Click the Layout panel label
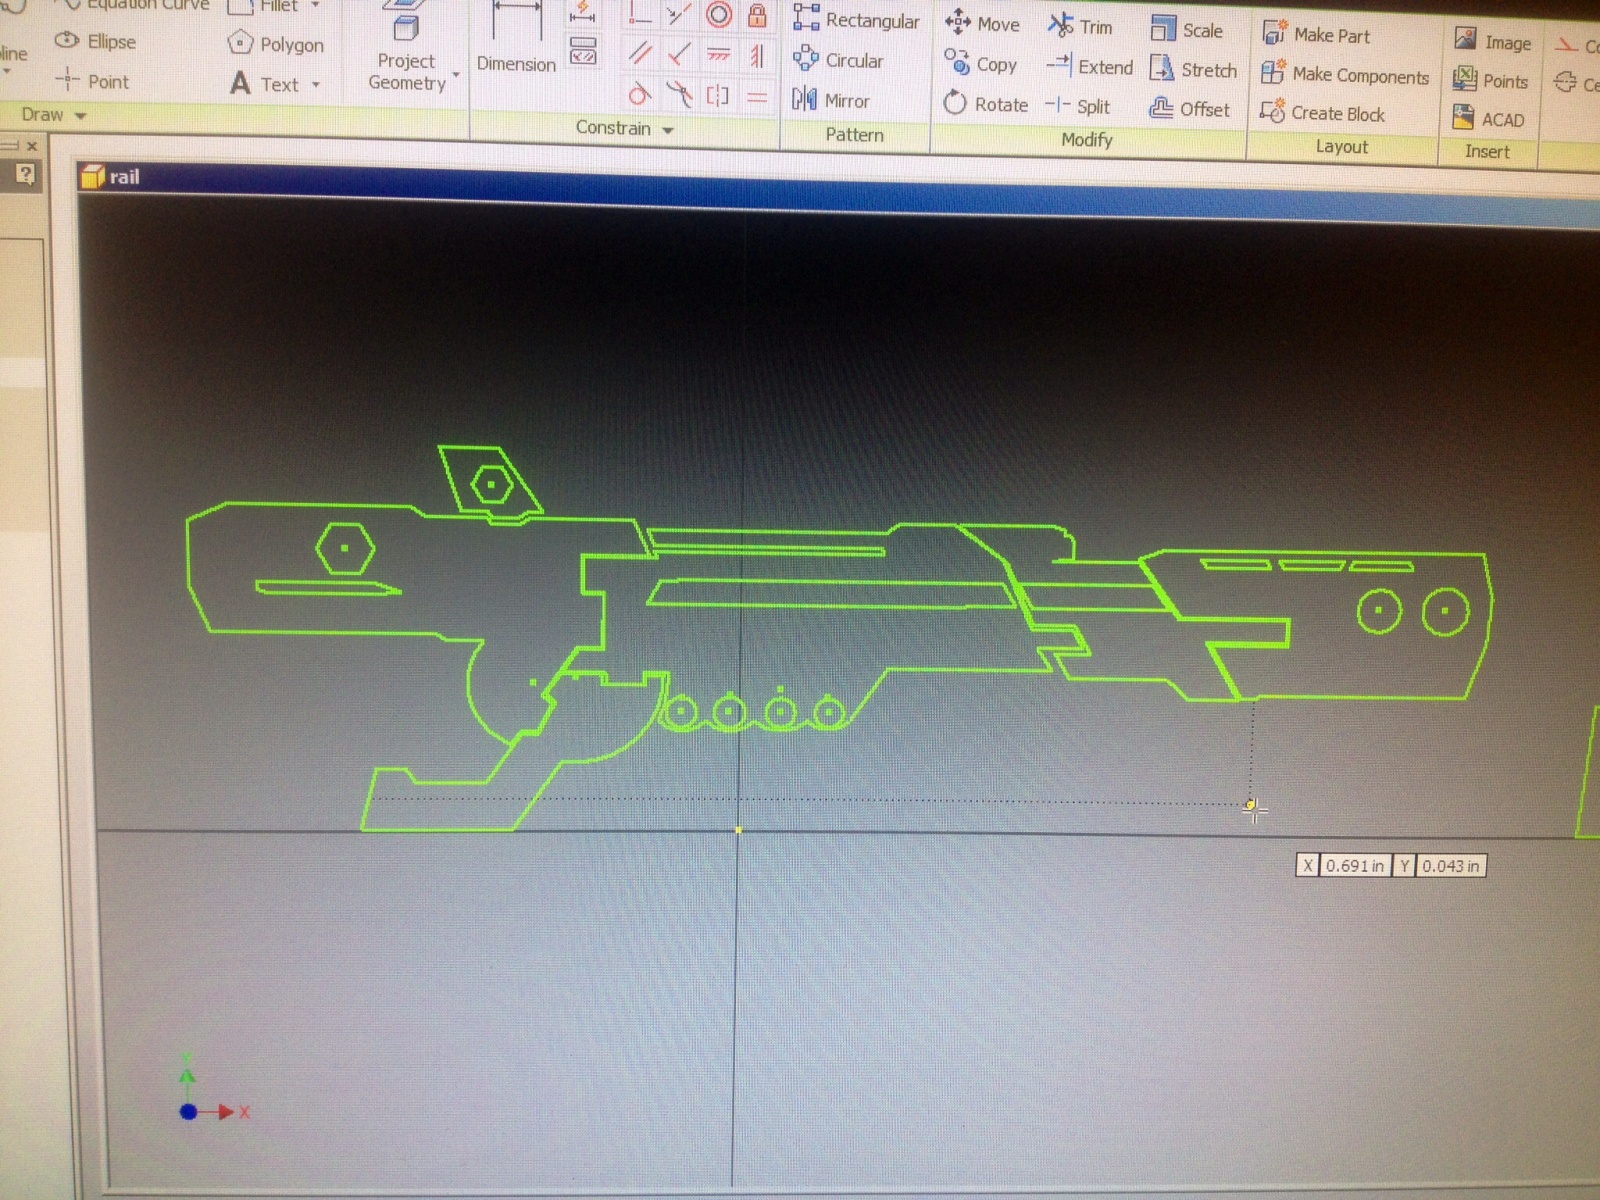This screenshot has height=1200, width=1600. point(1341,147)
